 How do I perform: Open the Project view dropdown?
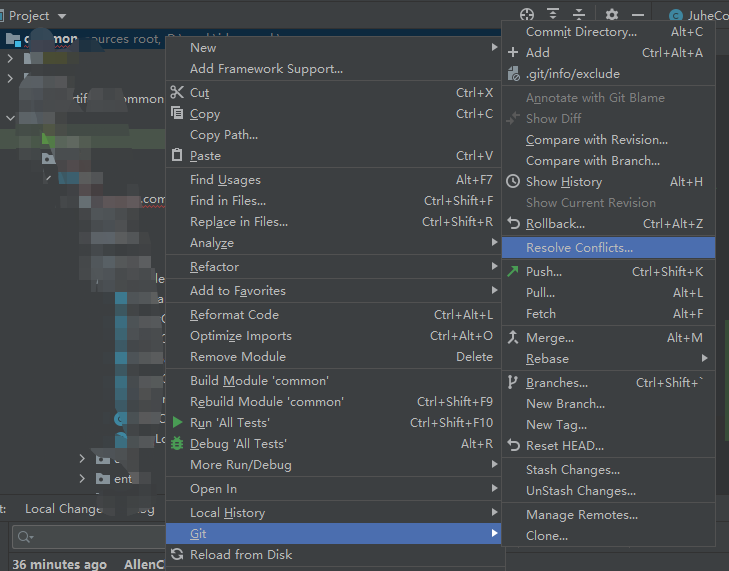pos(62,16)
